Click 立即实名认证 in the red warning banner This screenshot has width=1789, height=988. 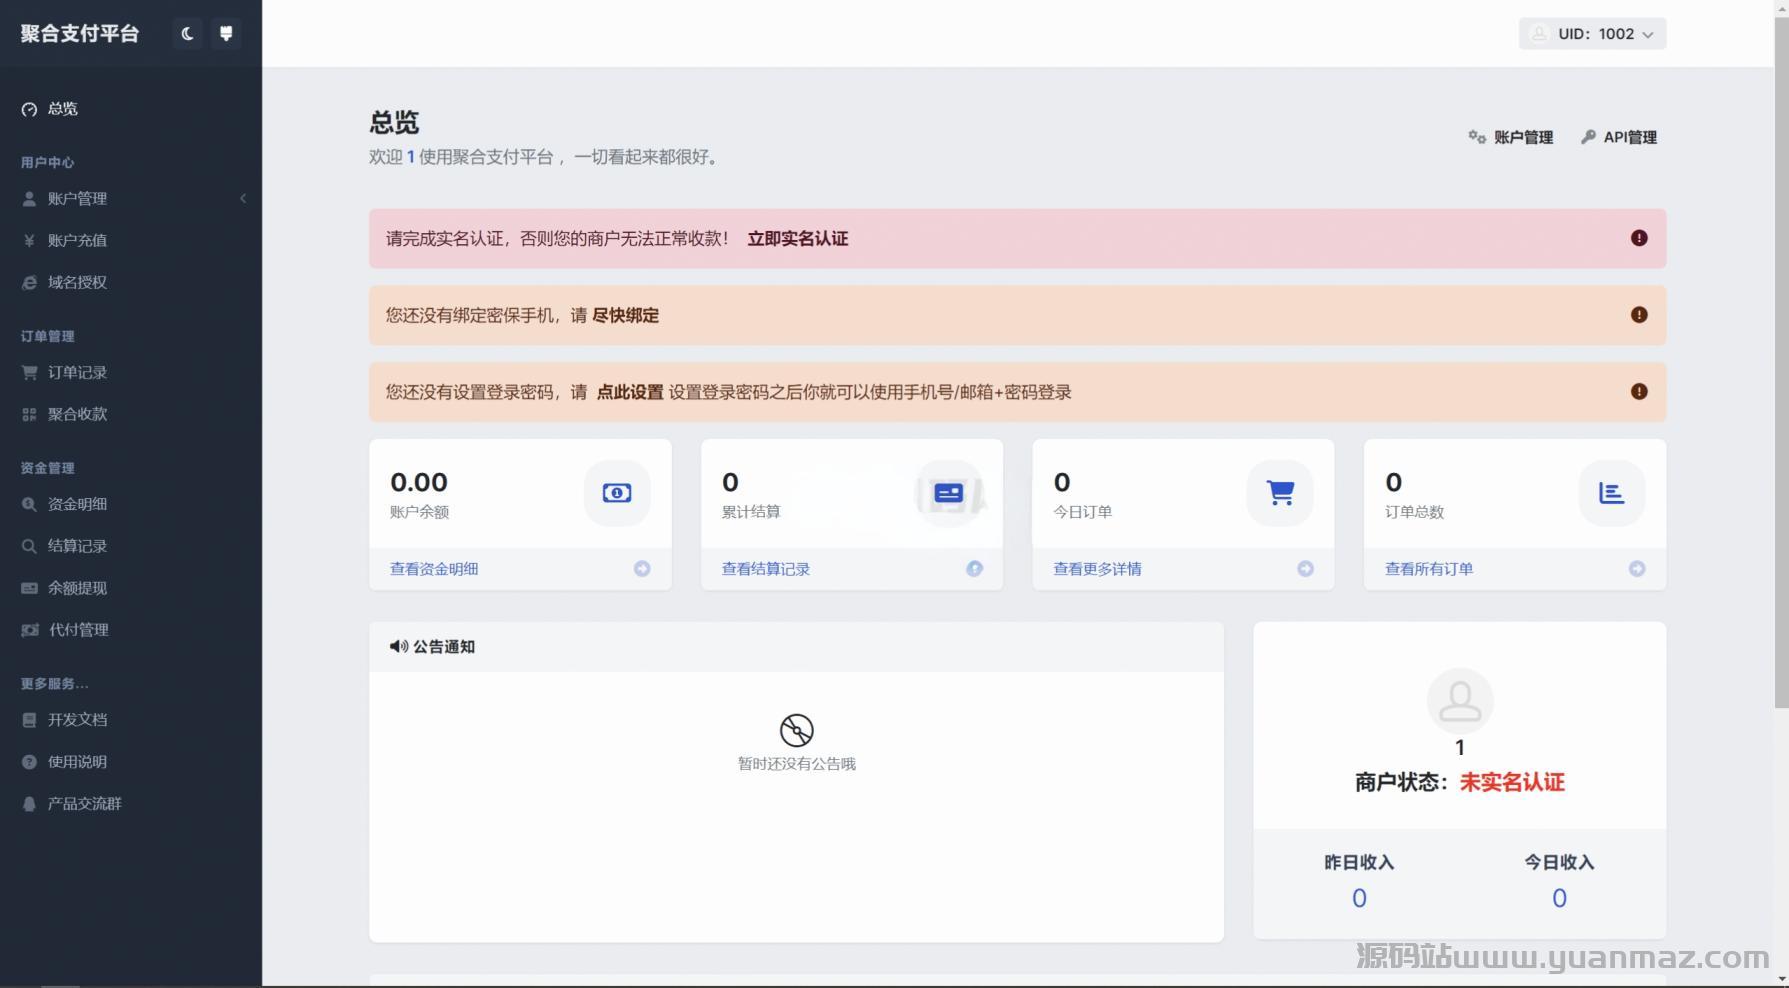pyautogui.click(x=797, y=238)
